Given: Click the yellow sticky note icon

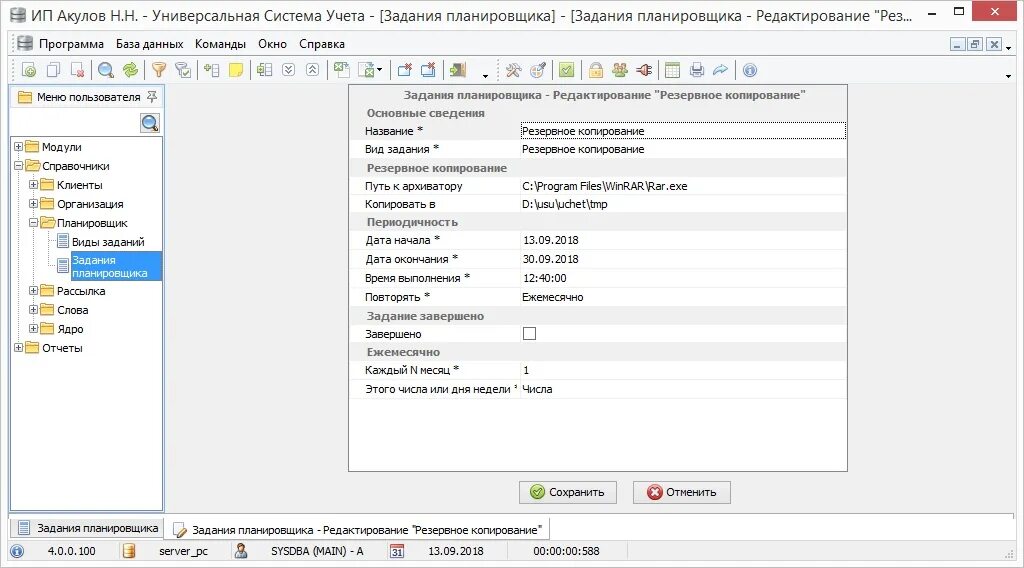Looking at the screenshot, I should [x=236, y=70].
